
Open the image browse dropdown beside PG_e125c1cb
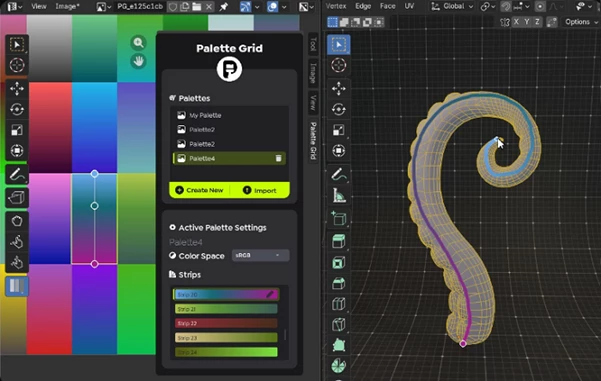click(104, 7)
